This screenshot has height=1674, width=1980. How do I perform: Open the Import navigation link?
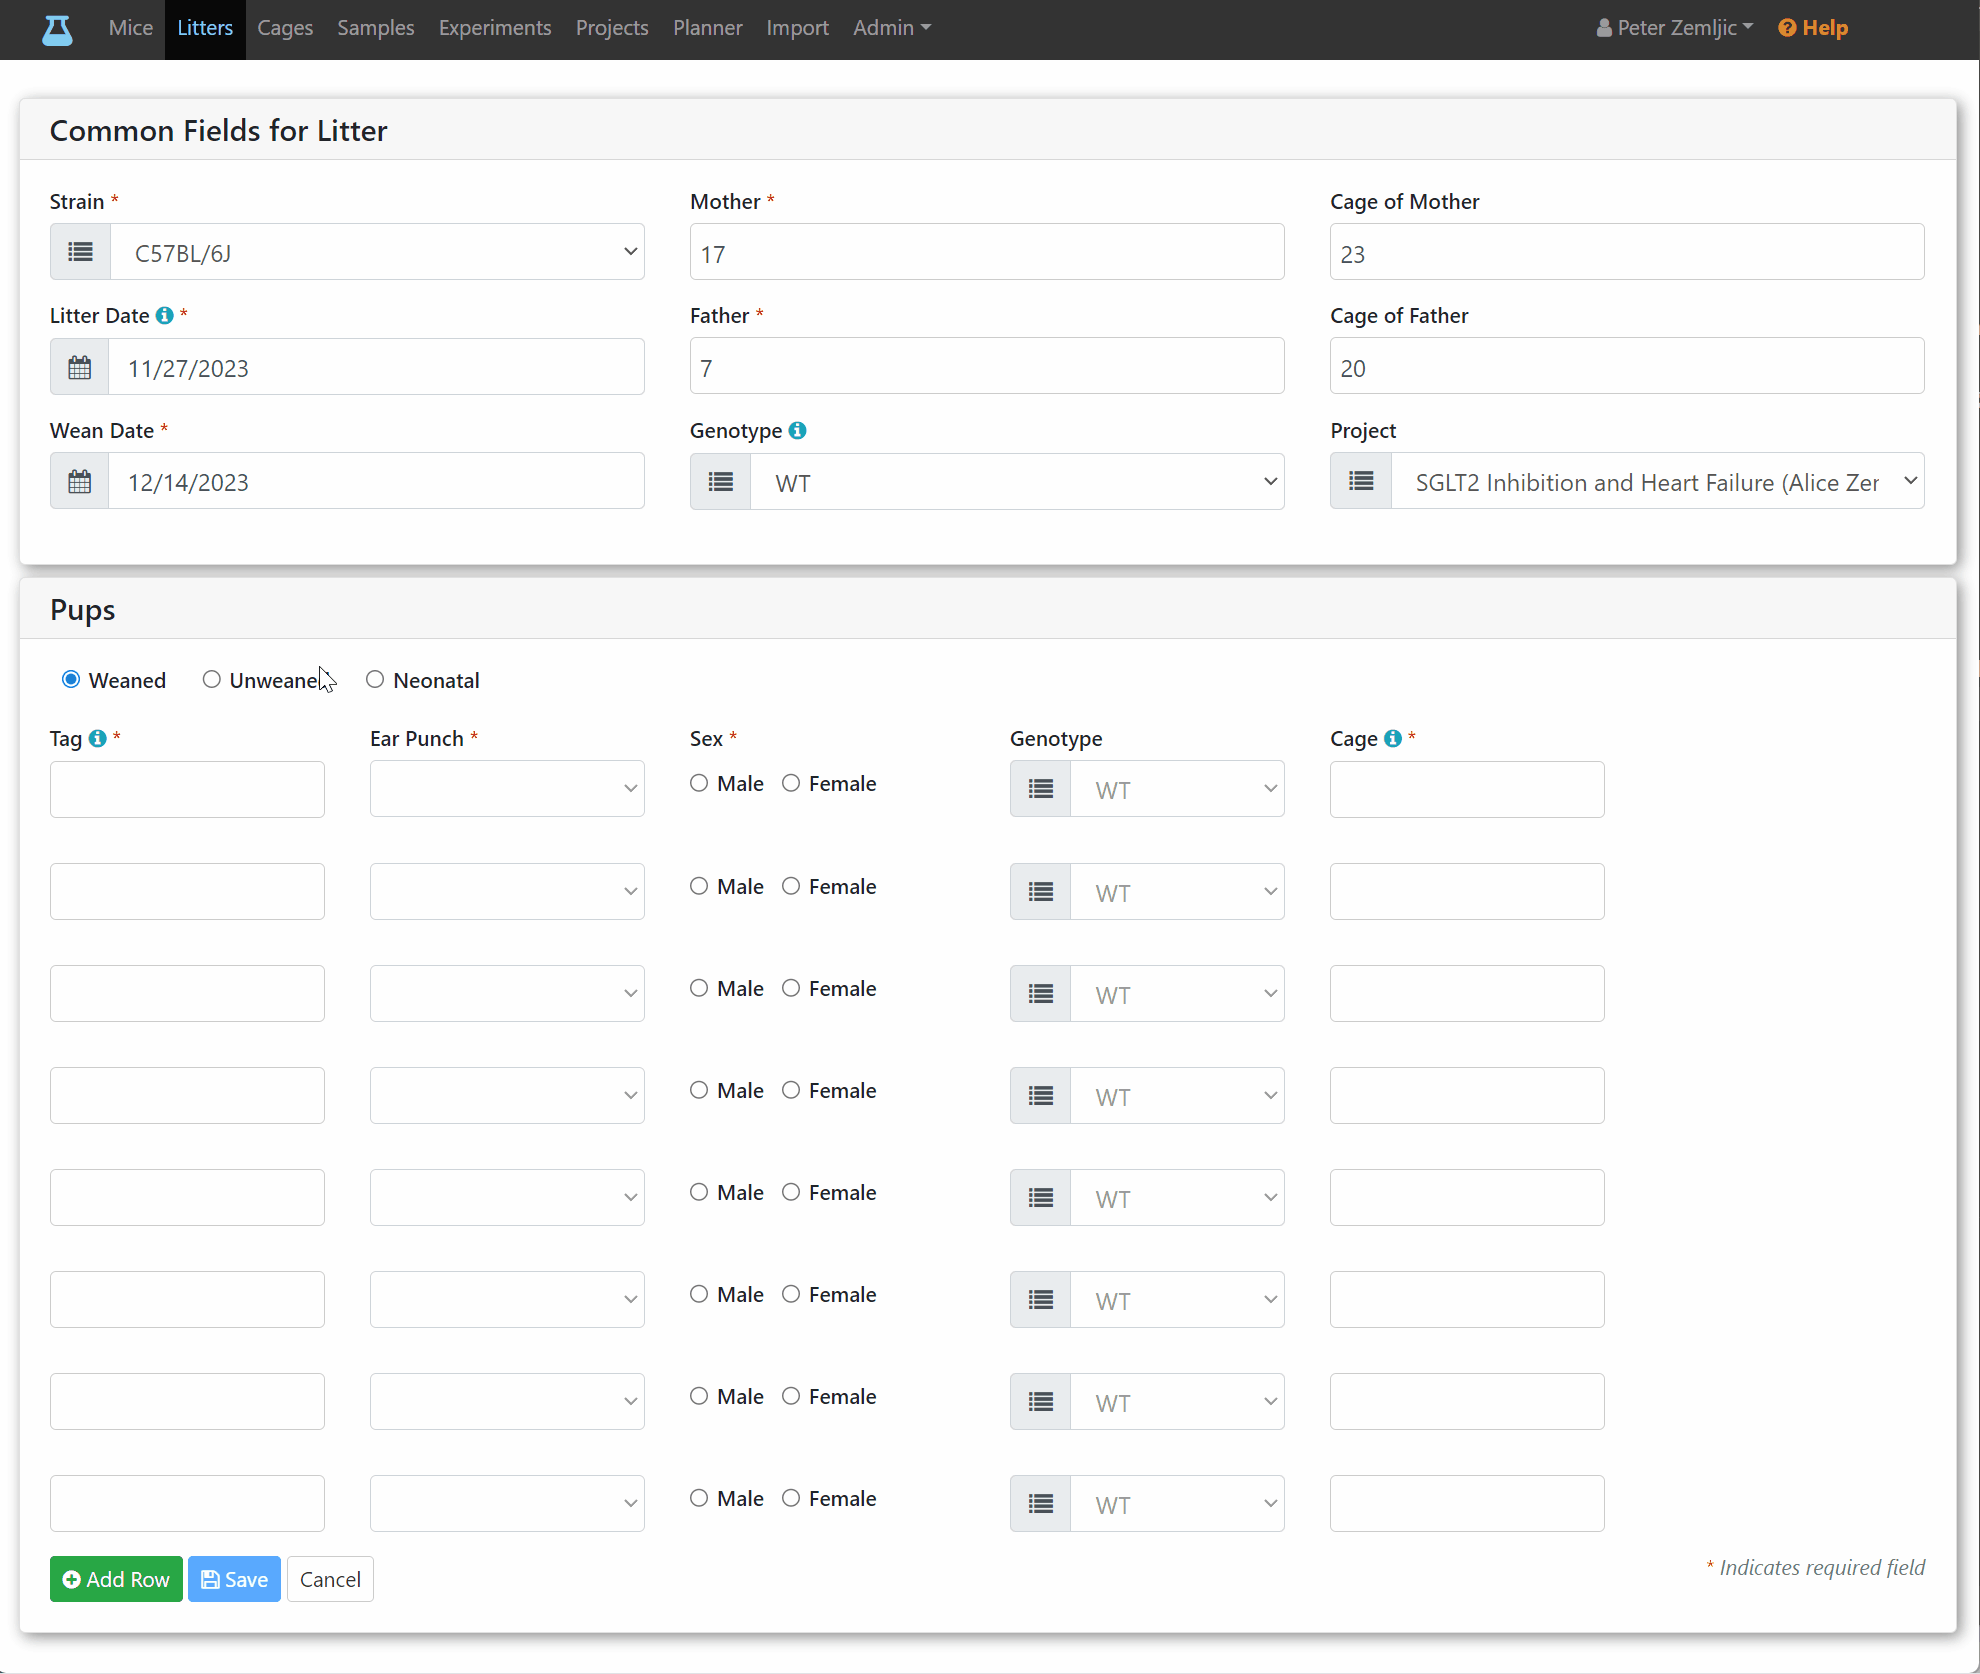[x=798, y=28]
